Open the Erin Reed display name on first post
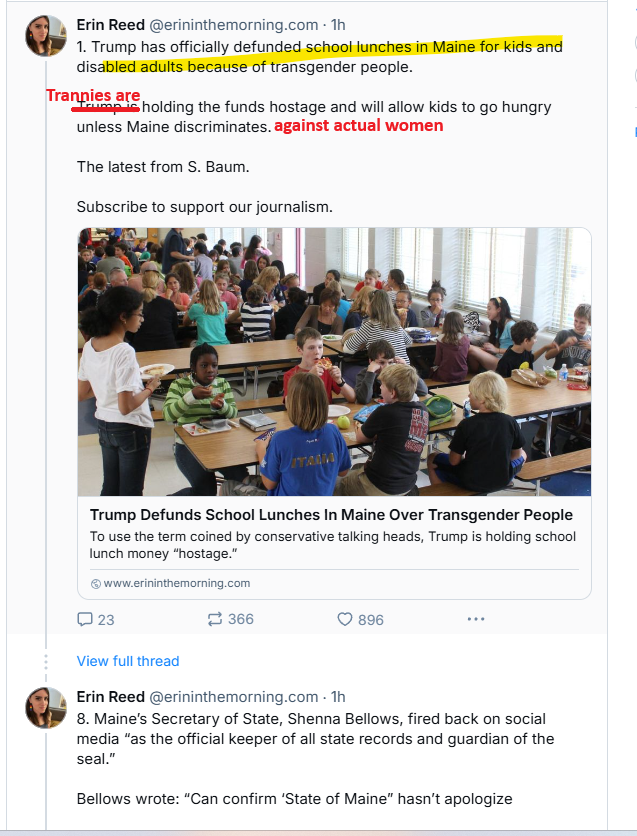The height and width of the screenshot is (836, 637). point(110,24)
